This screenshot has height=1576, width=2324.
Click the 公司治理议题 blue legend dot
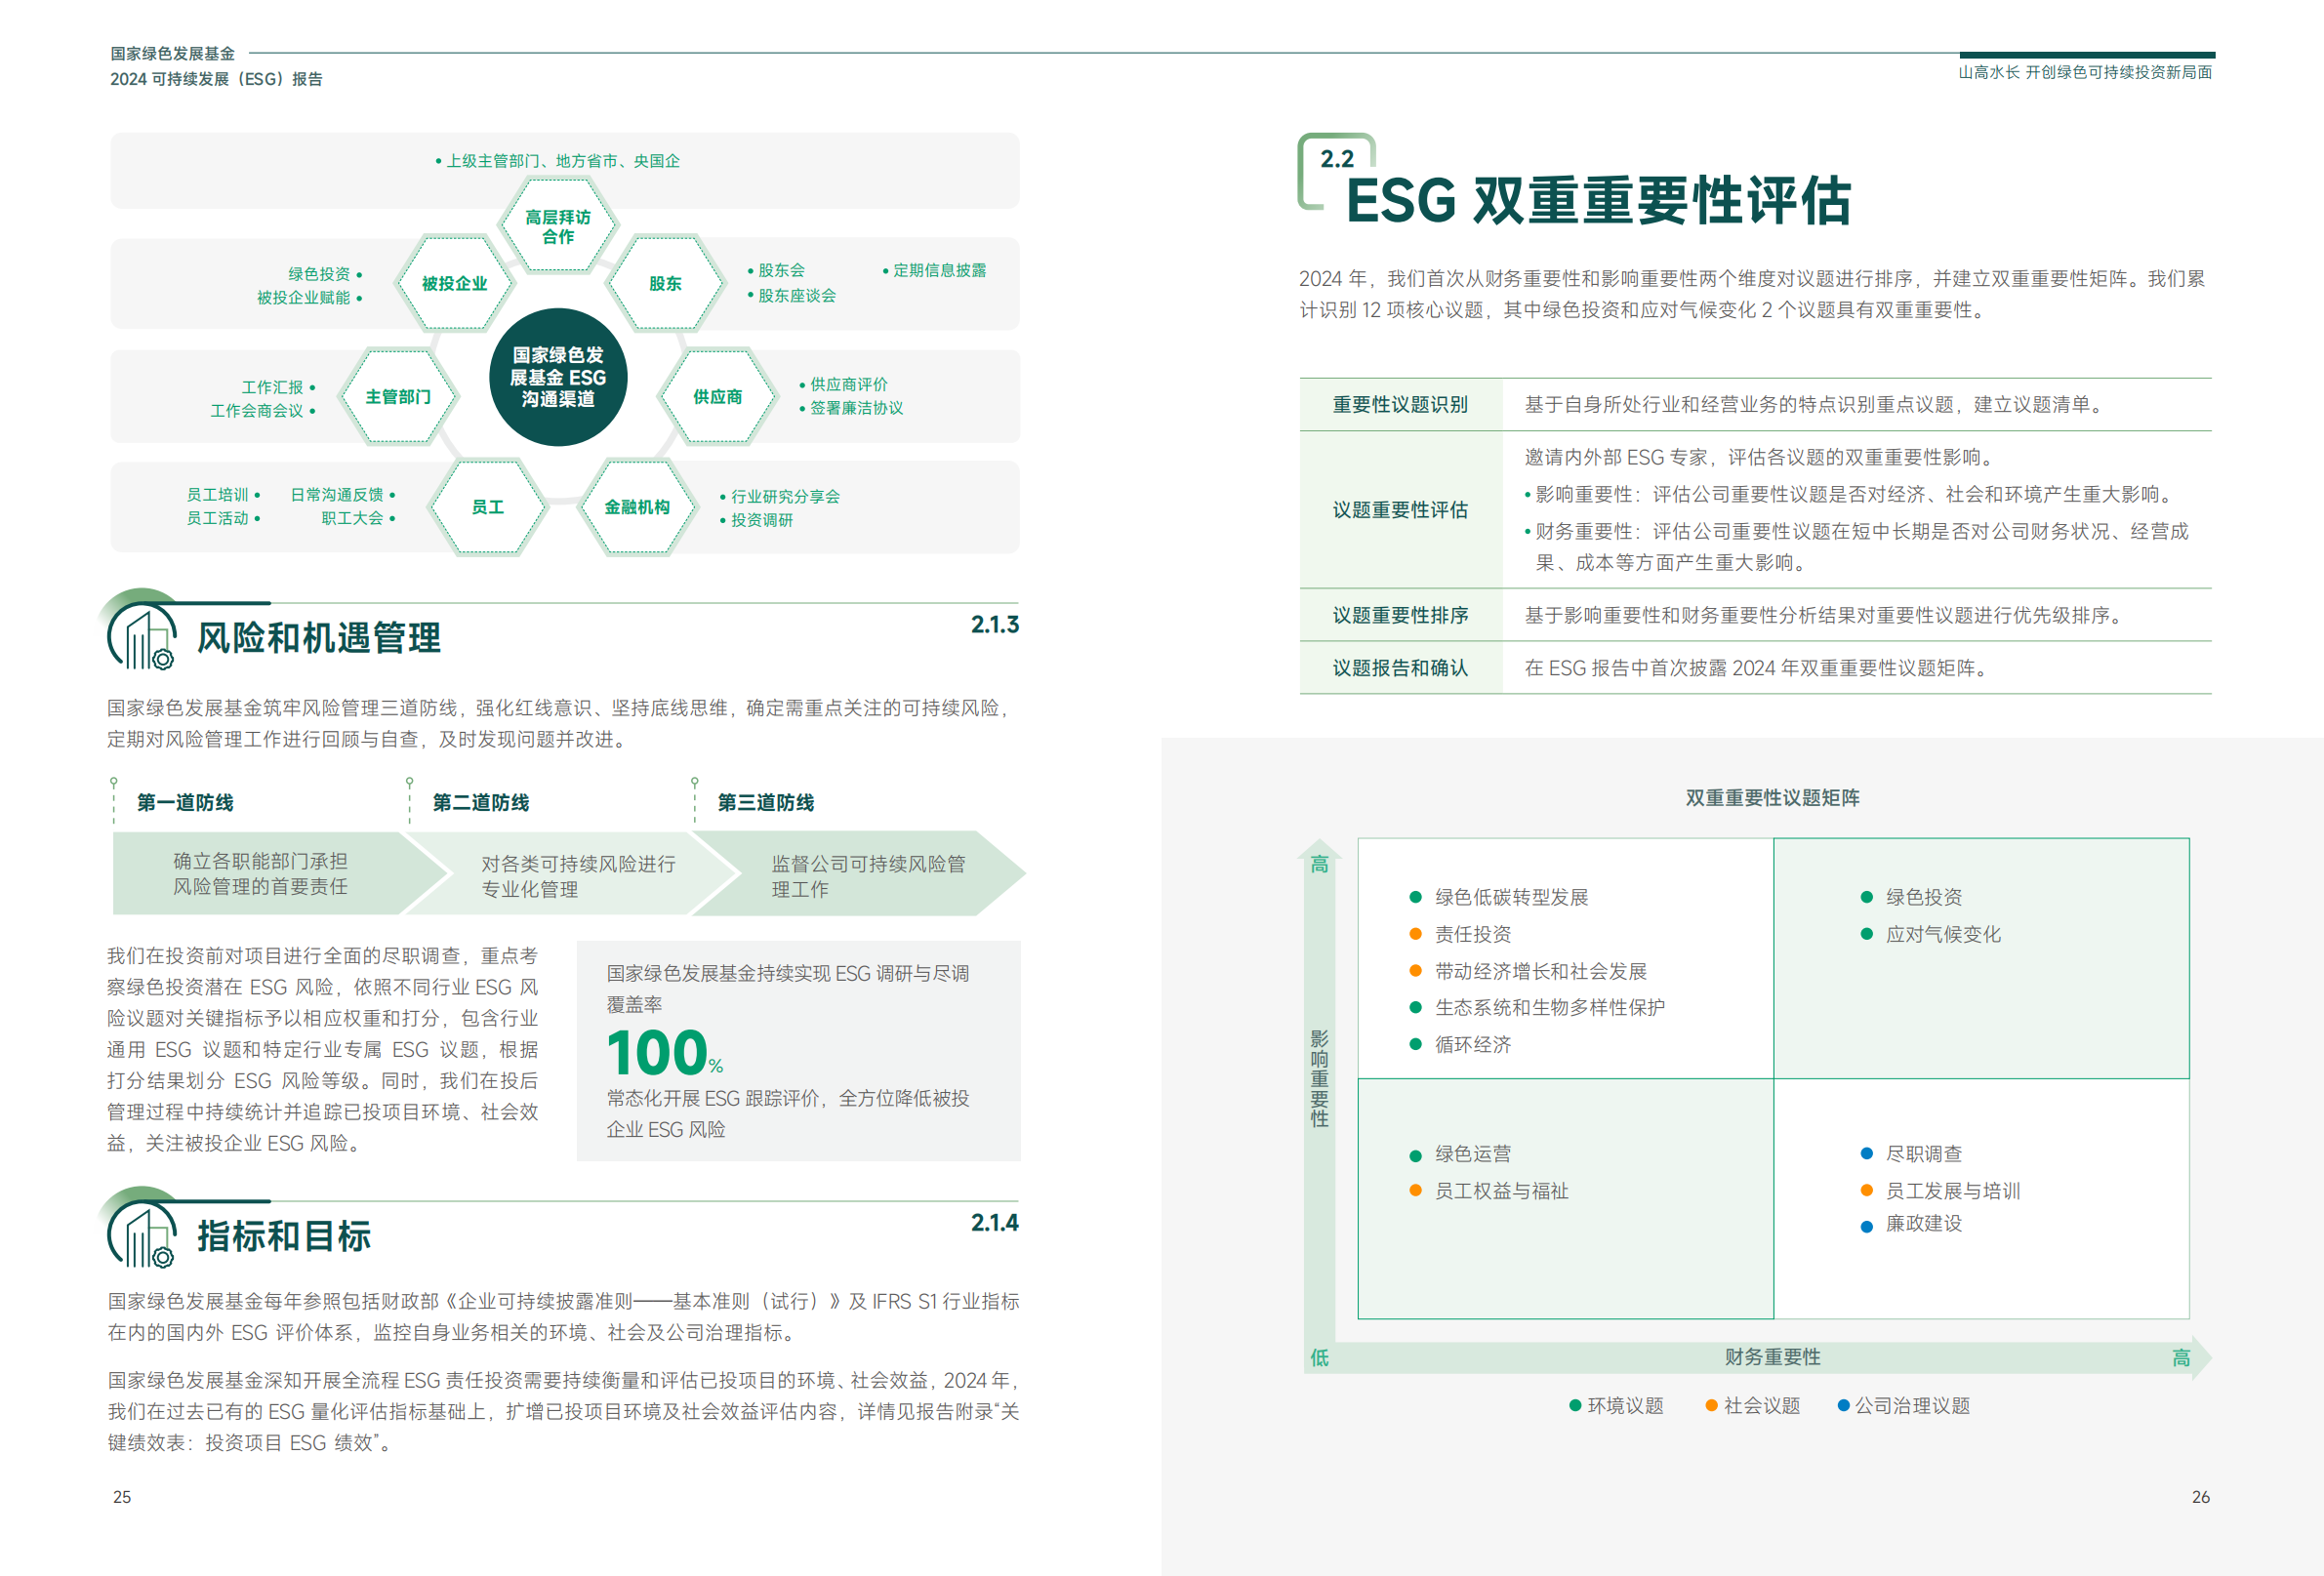coord(1843,1405)
